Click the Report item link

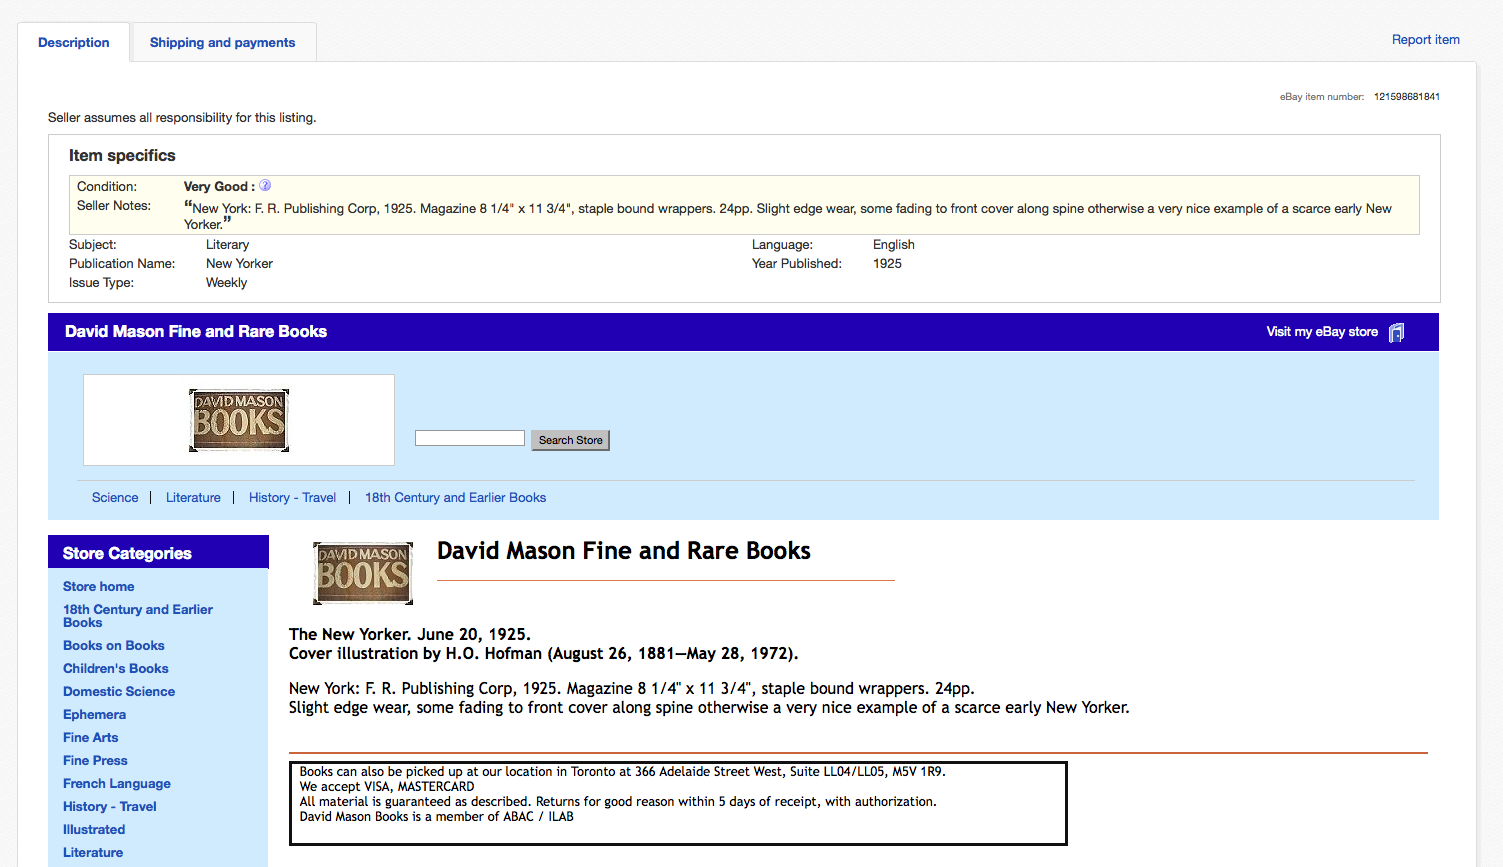(x=1426, y=40)
